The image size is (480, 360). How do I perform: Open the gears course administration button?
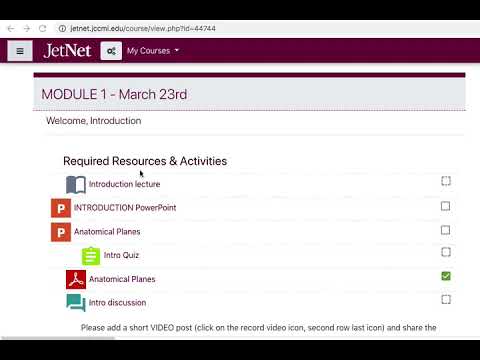[x=111, y=51]
